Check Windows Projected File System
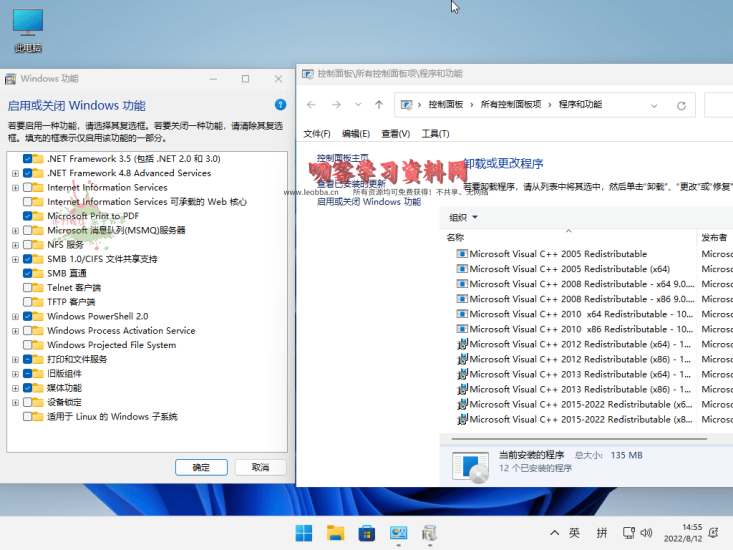This screenshot has height=550, width=733. tap(27, 345)
